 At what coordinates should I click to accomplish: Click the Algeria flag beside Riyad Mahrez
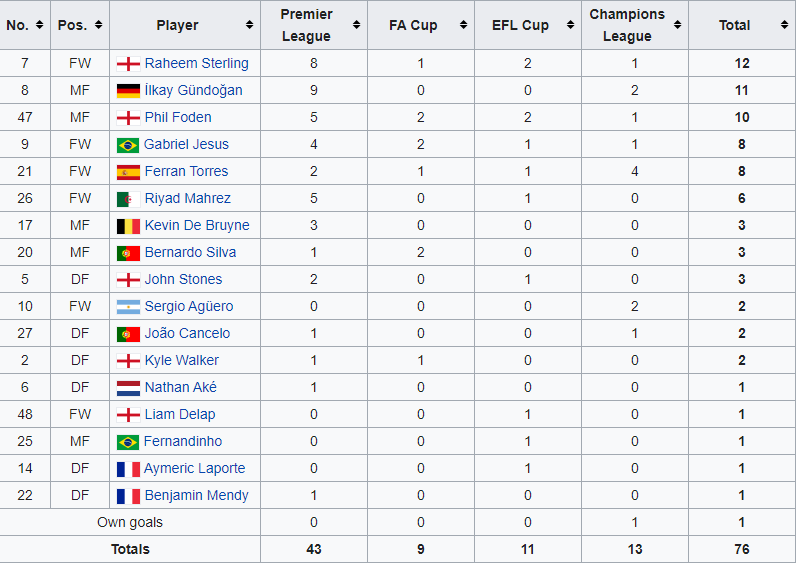click(x=128, y=198)
